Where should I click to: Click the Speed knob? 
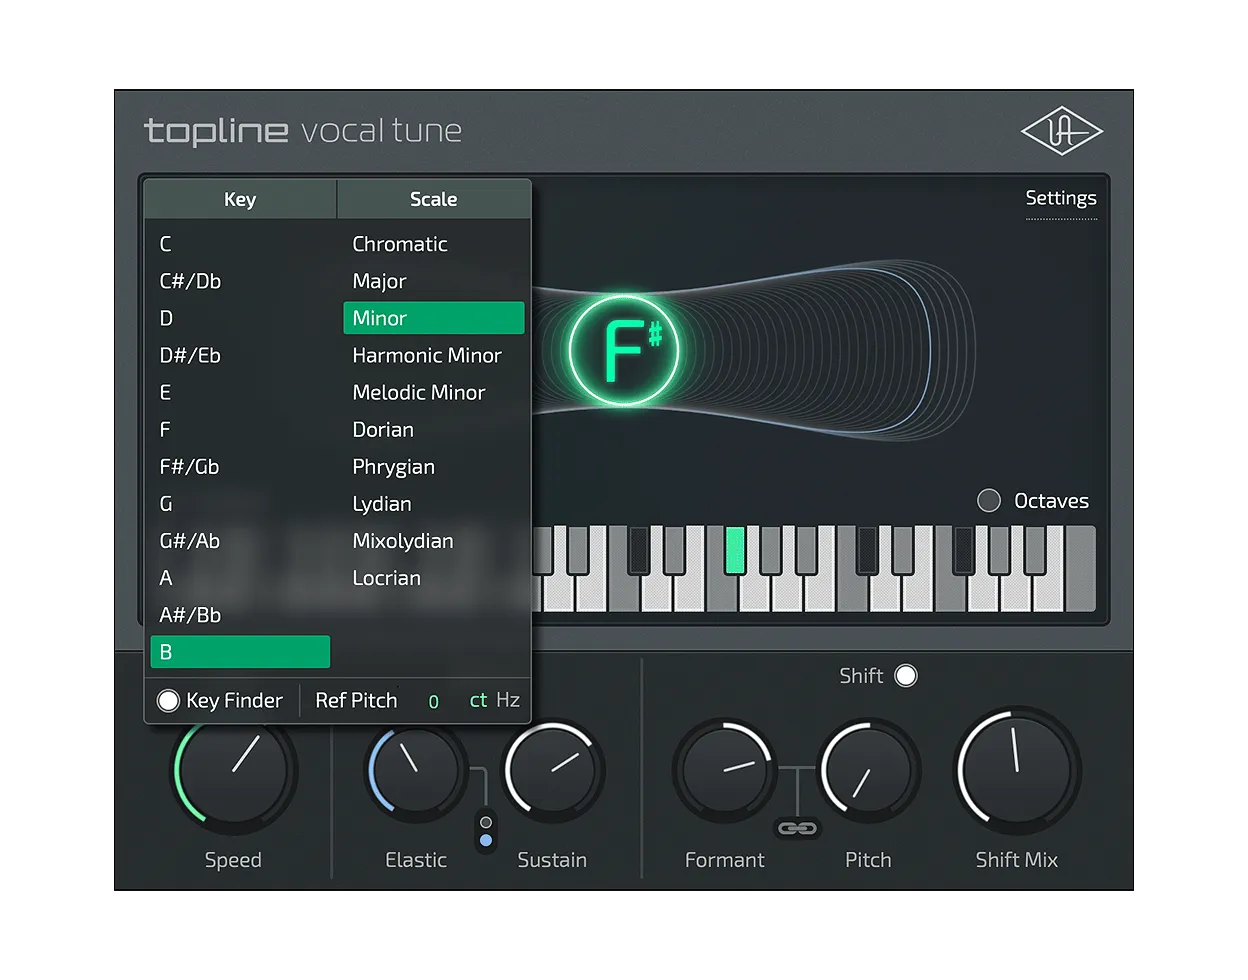(x=234, y=771)
